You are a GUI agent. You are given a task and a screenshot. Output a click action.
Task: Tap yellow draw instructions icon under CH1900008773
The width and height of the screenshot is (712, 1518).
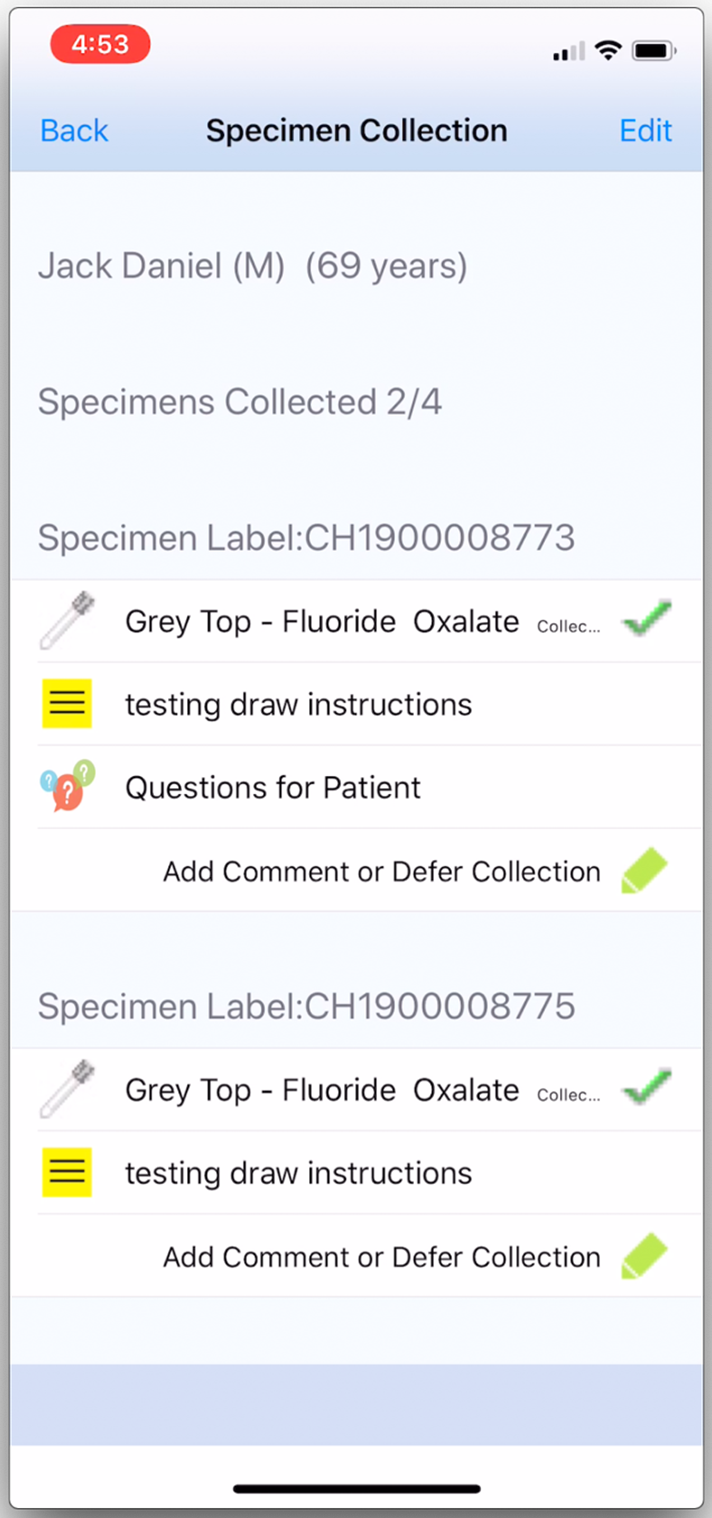[67, 704]
